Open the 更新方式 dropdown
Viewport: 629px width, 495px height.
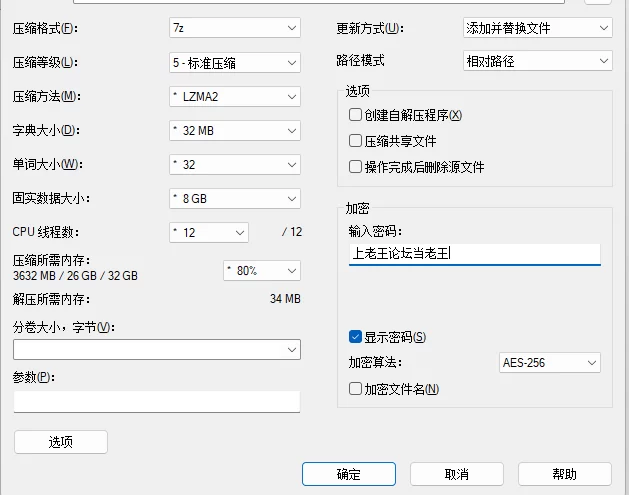click(x=538, y=29)
